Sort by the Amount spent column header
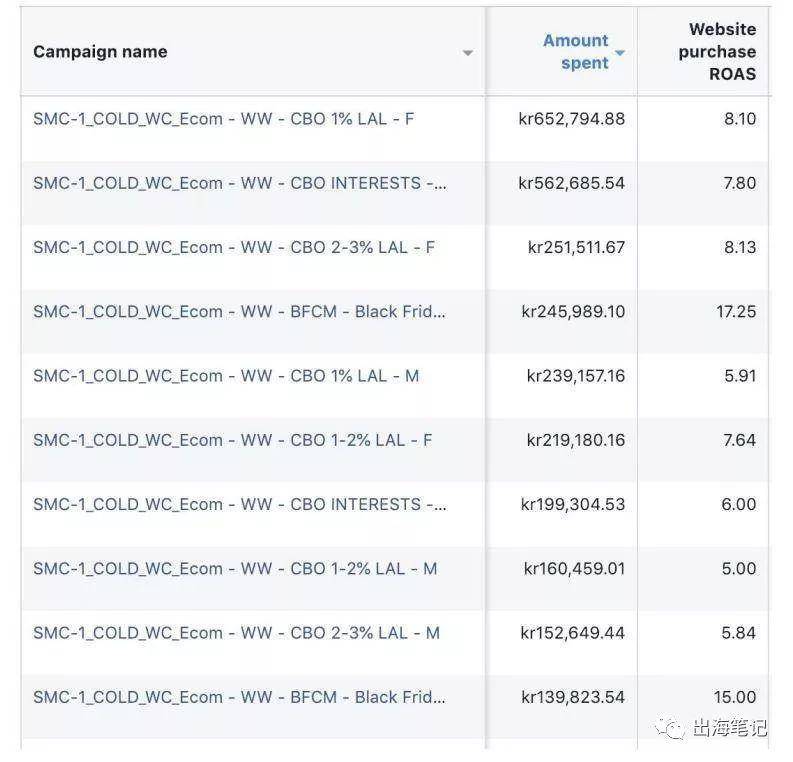Image resolution: width=793 pixels, height=762 pixels. tap(576, 52)
